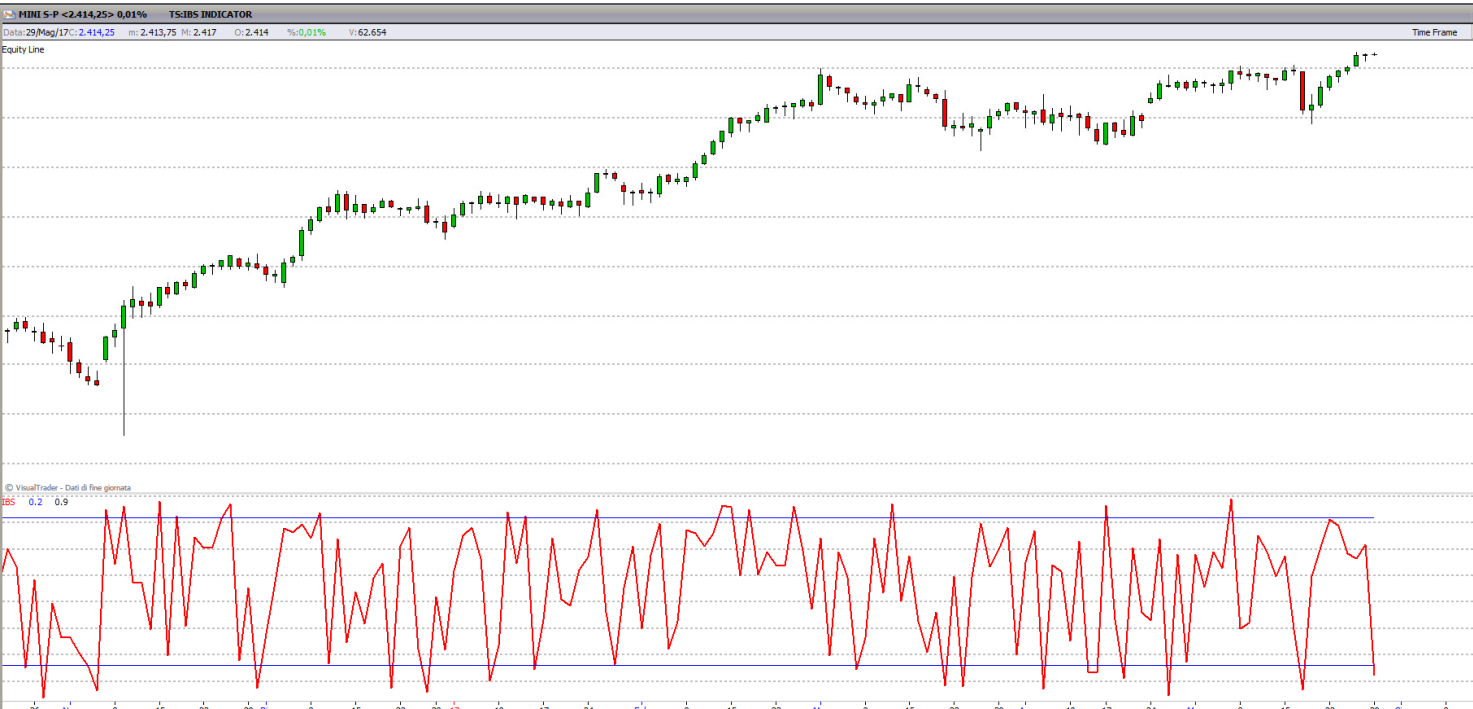Click the 0.9 threshold value
The width and height of the screenshot is (1473, 709).
pyautogui.click(x=61, y=502)
